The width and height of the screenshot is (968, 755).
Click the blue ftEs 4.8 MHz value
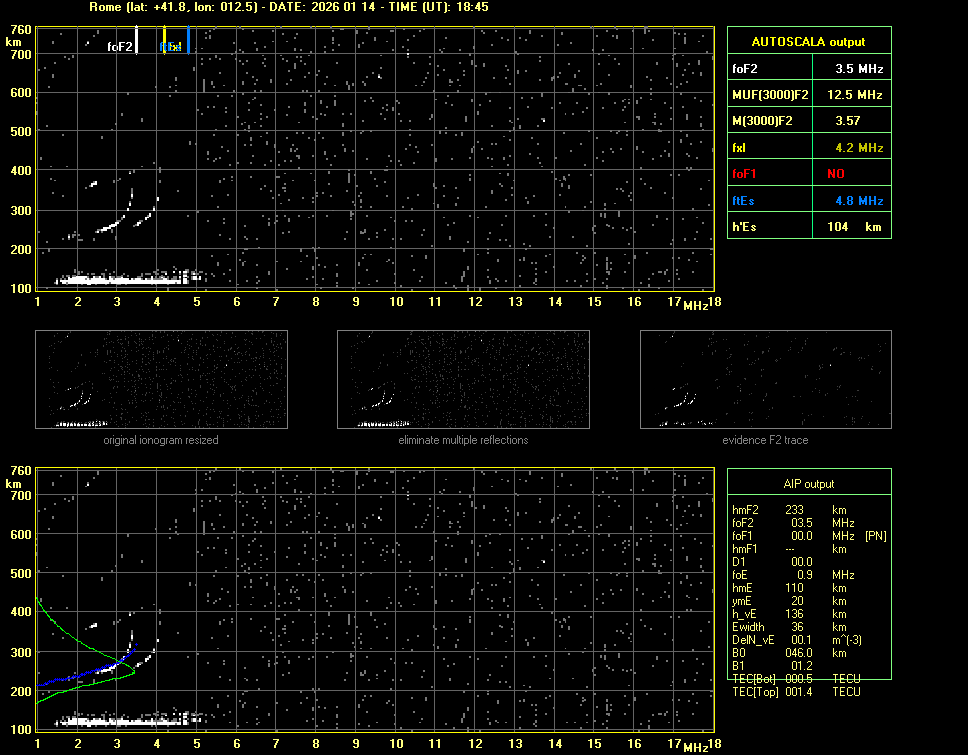pyautogui.click(x=859, y=200)
